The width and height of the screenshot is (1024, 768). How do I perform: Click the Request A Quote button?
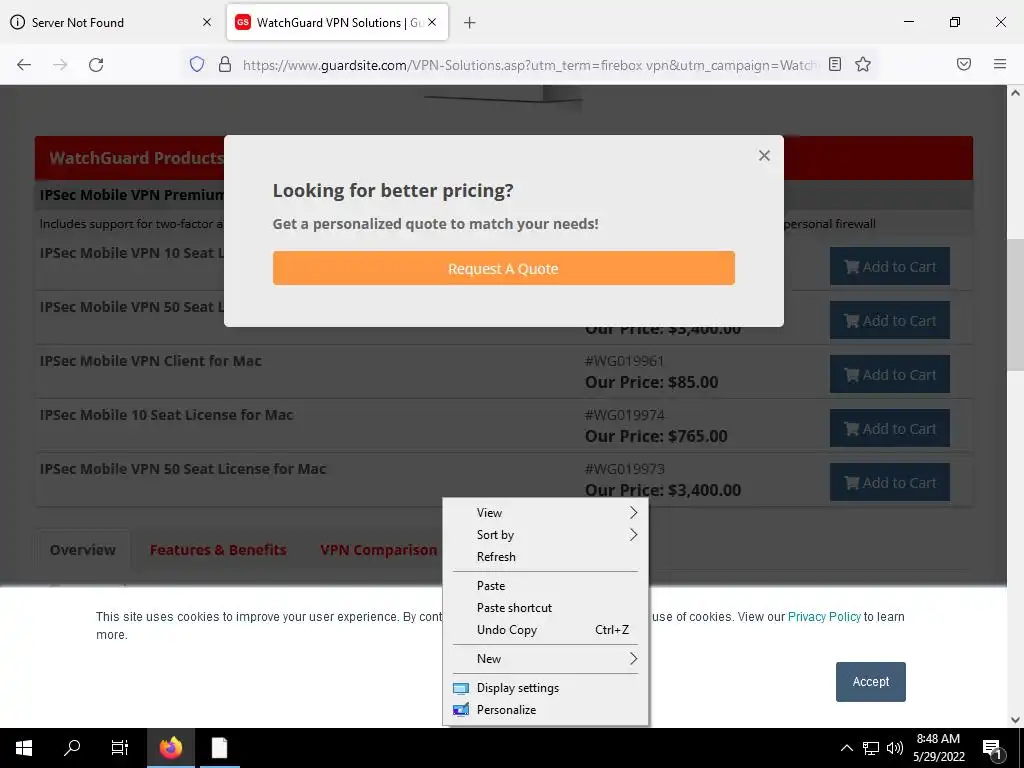click(504, 268)
